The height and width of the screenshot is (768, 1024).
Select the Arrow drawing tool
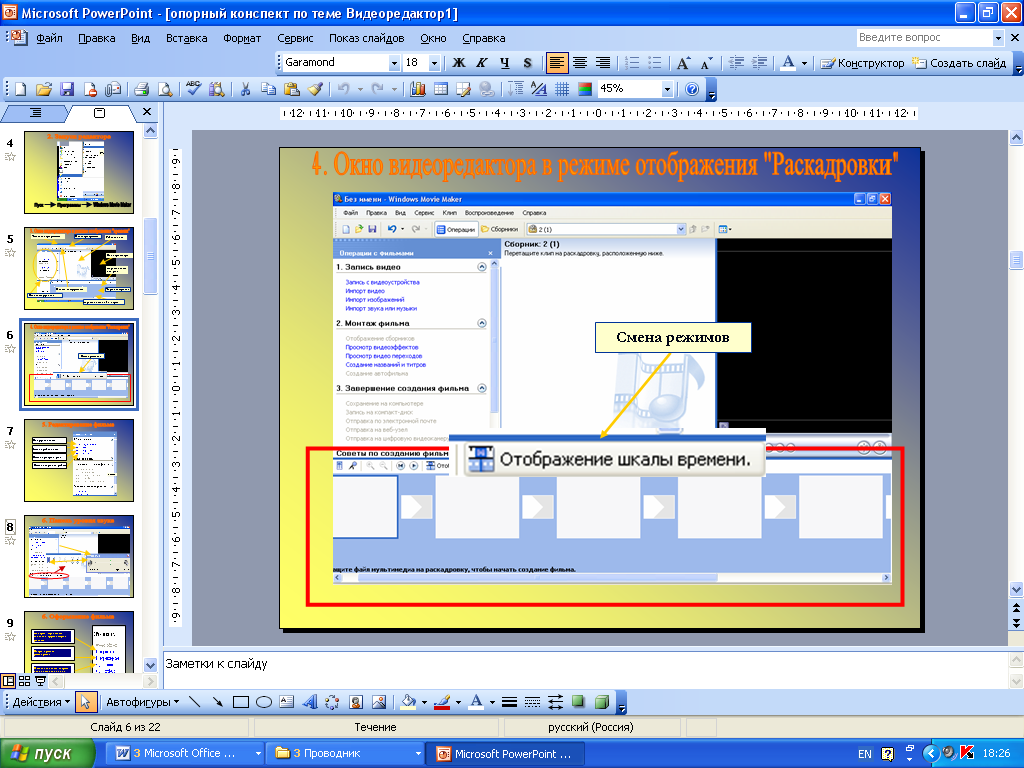pos(217,702)
